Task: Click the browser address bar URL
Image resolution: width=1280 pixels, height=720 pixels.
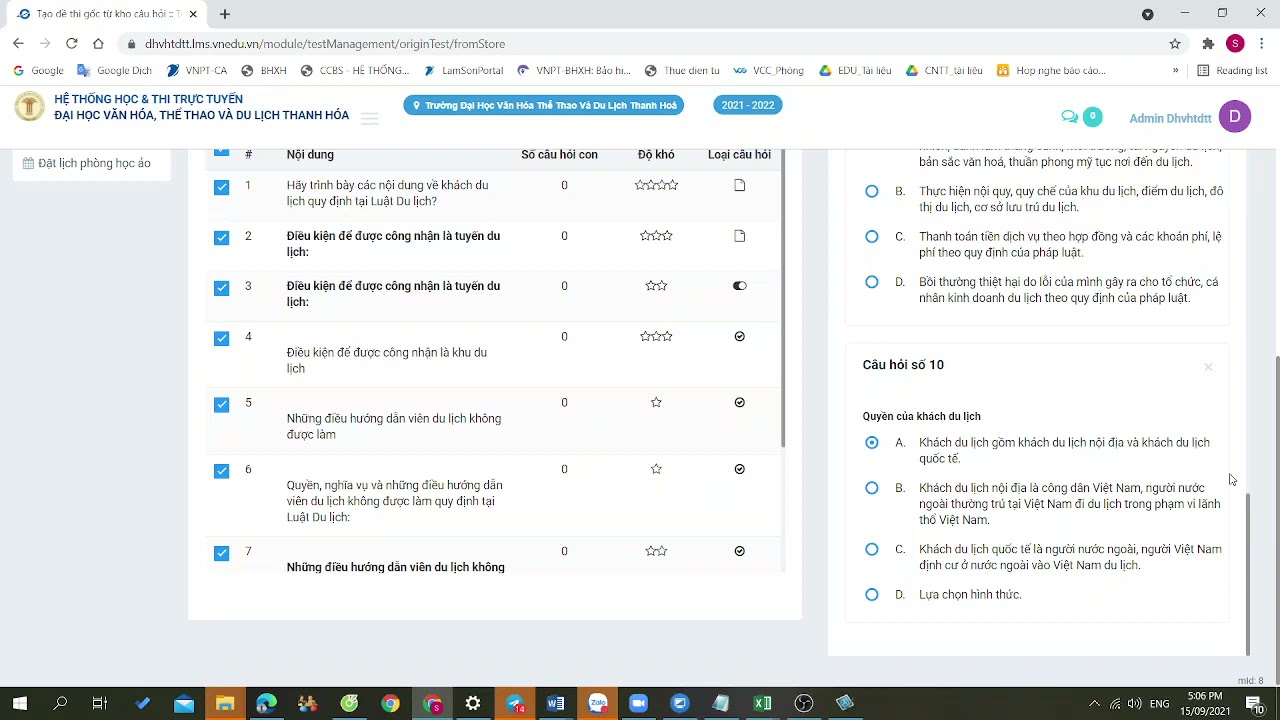Action: coord(325,44)
